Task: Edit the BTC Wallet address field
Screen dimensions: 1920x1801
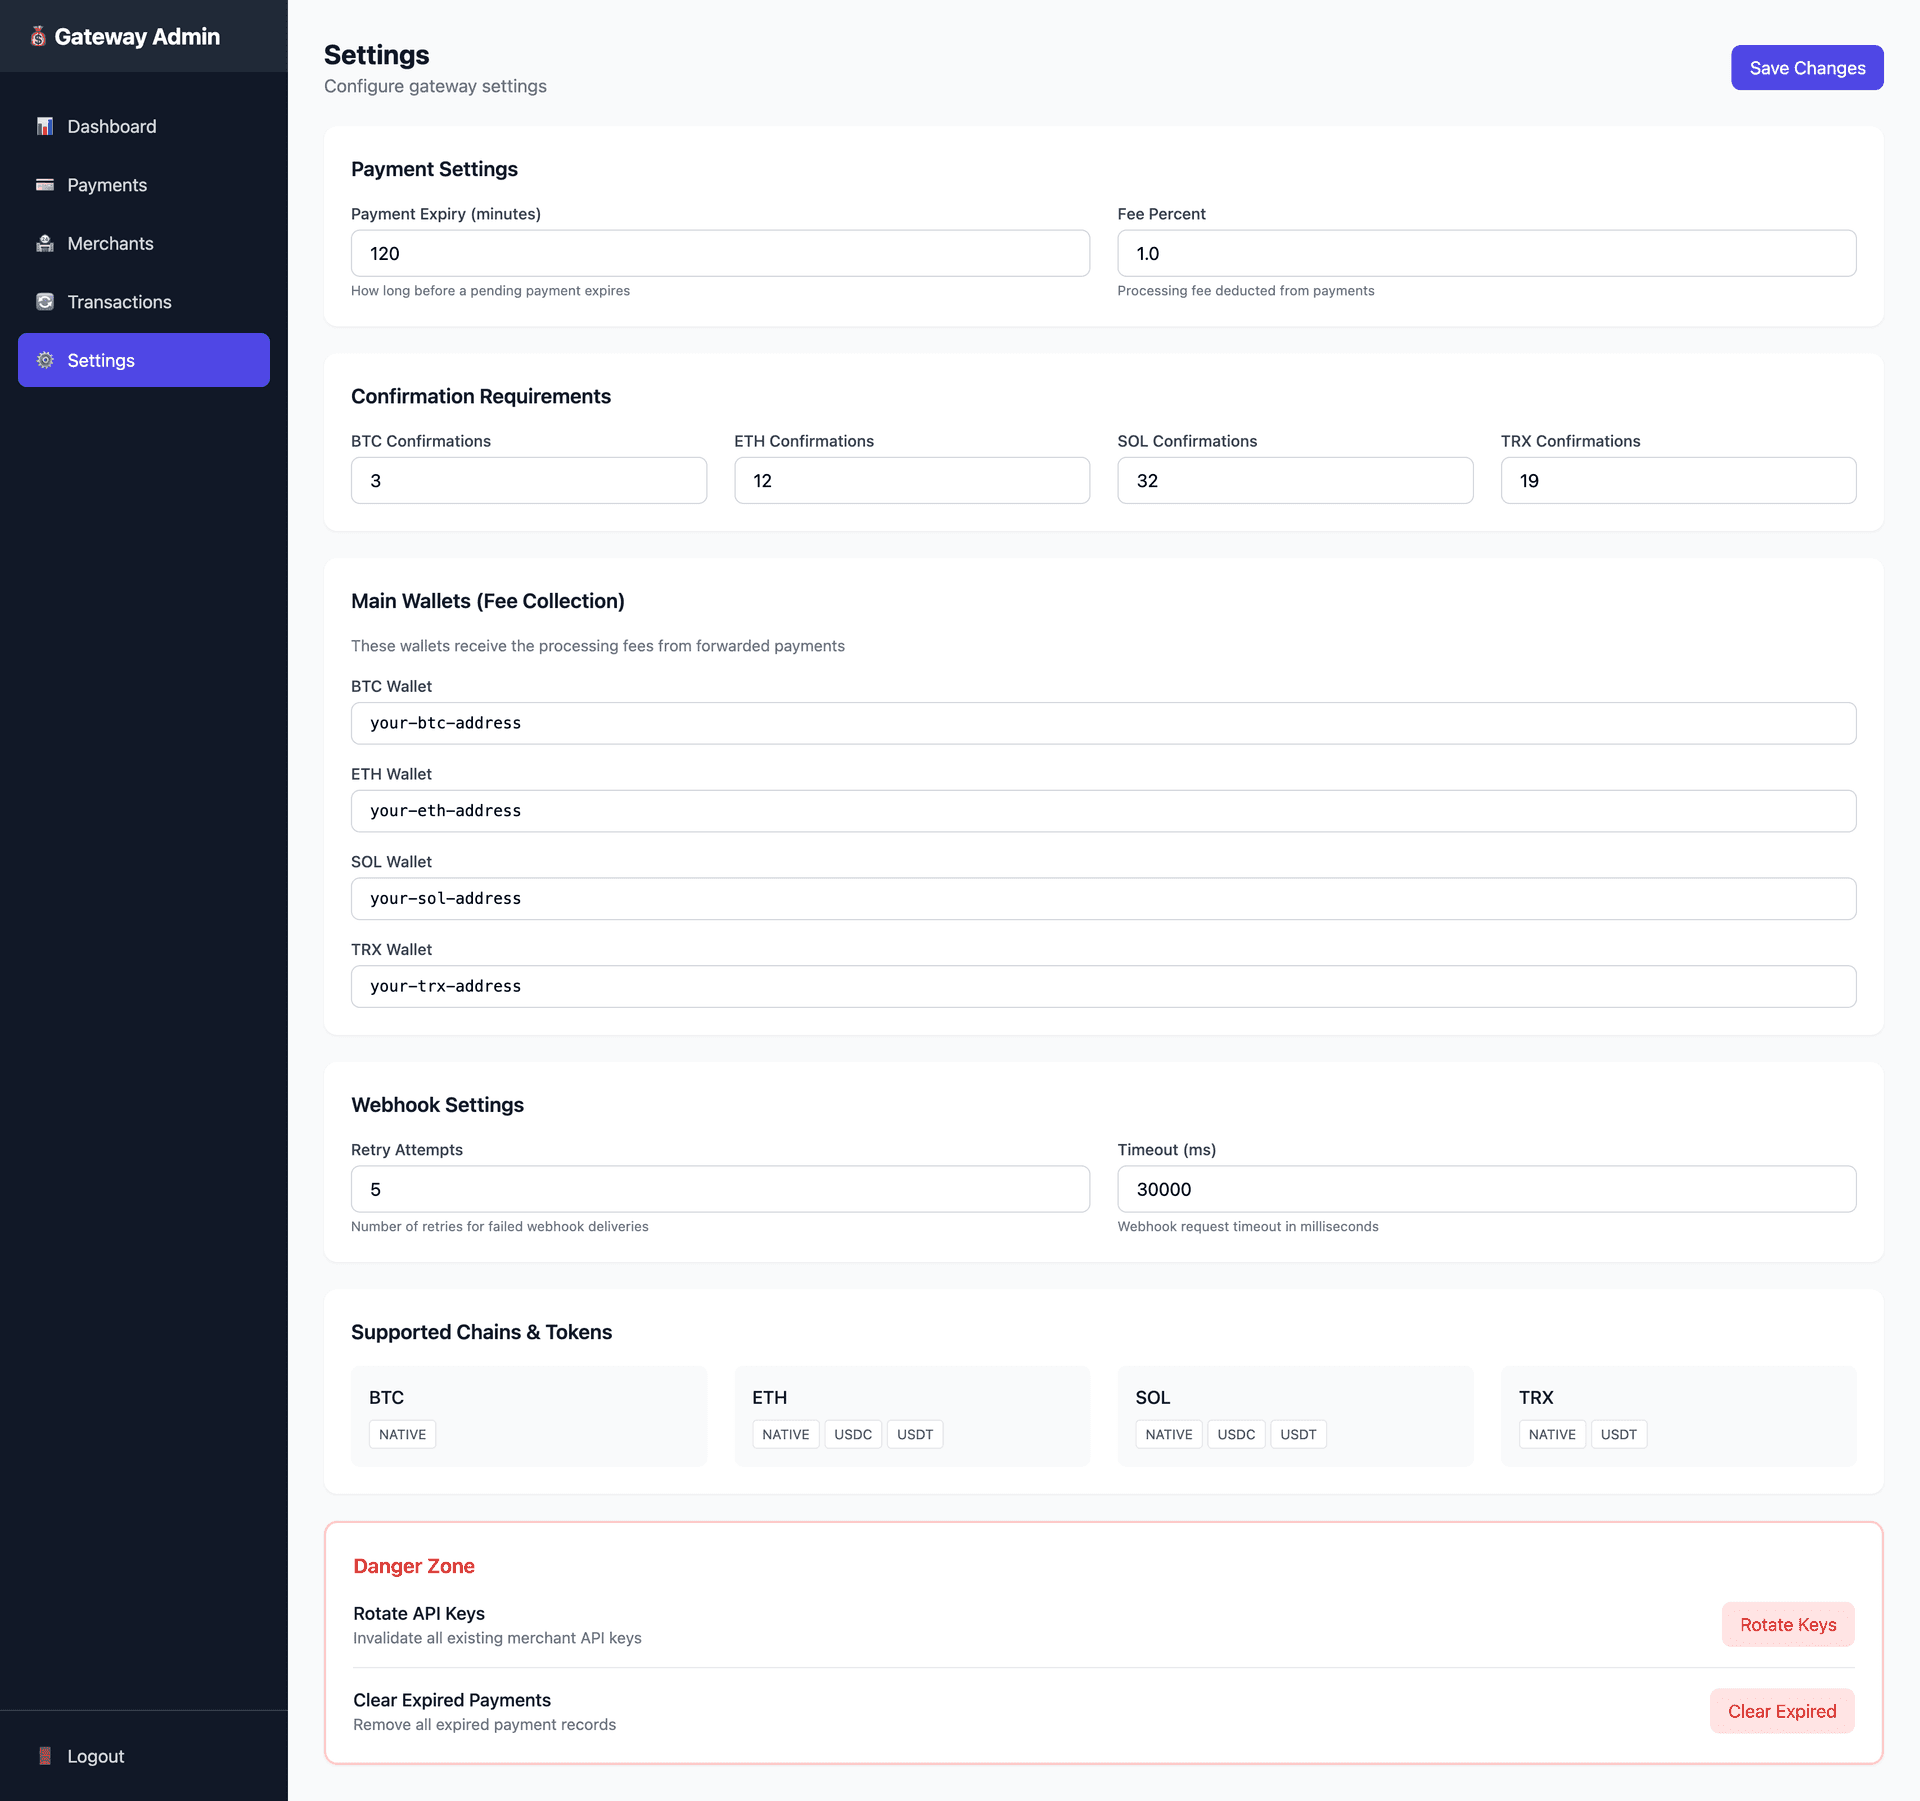Action: point(1103,723)
